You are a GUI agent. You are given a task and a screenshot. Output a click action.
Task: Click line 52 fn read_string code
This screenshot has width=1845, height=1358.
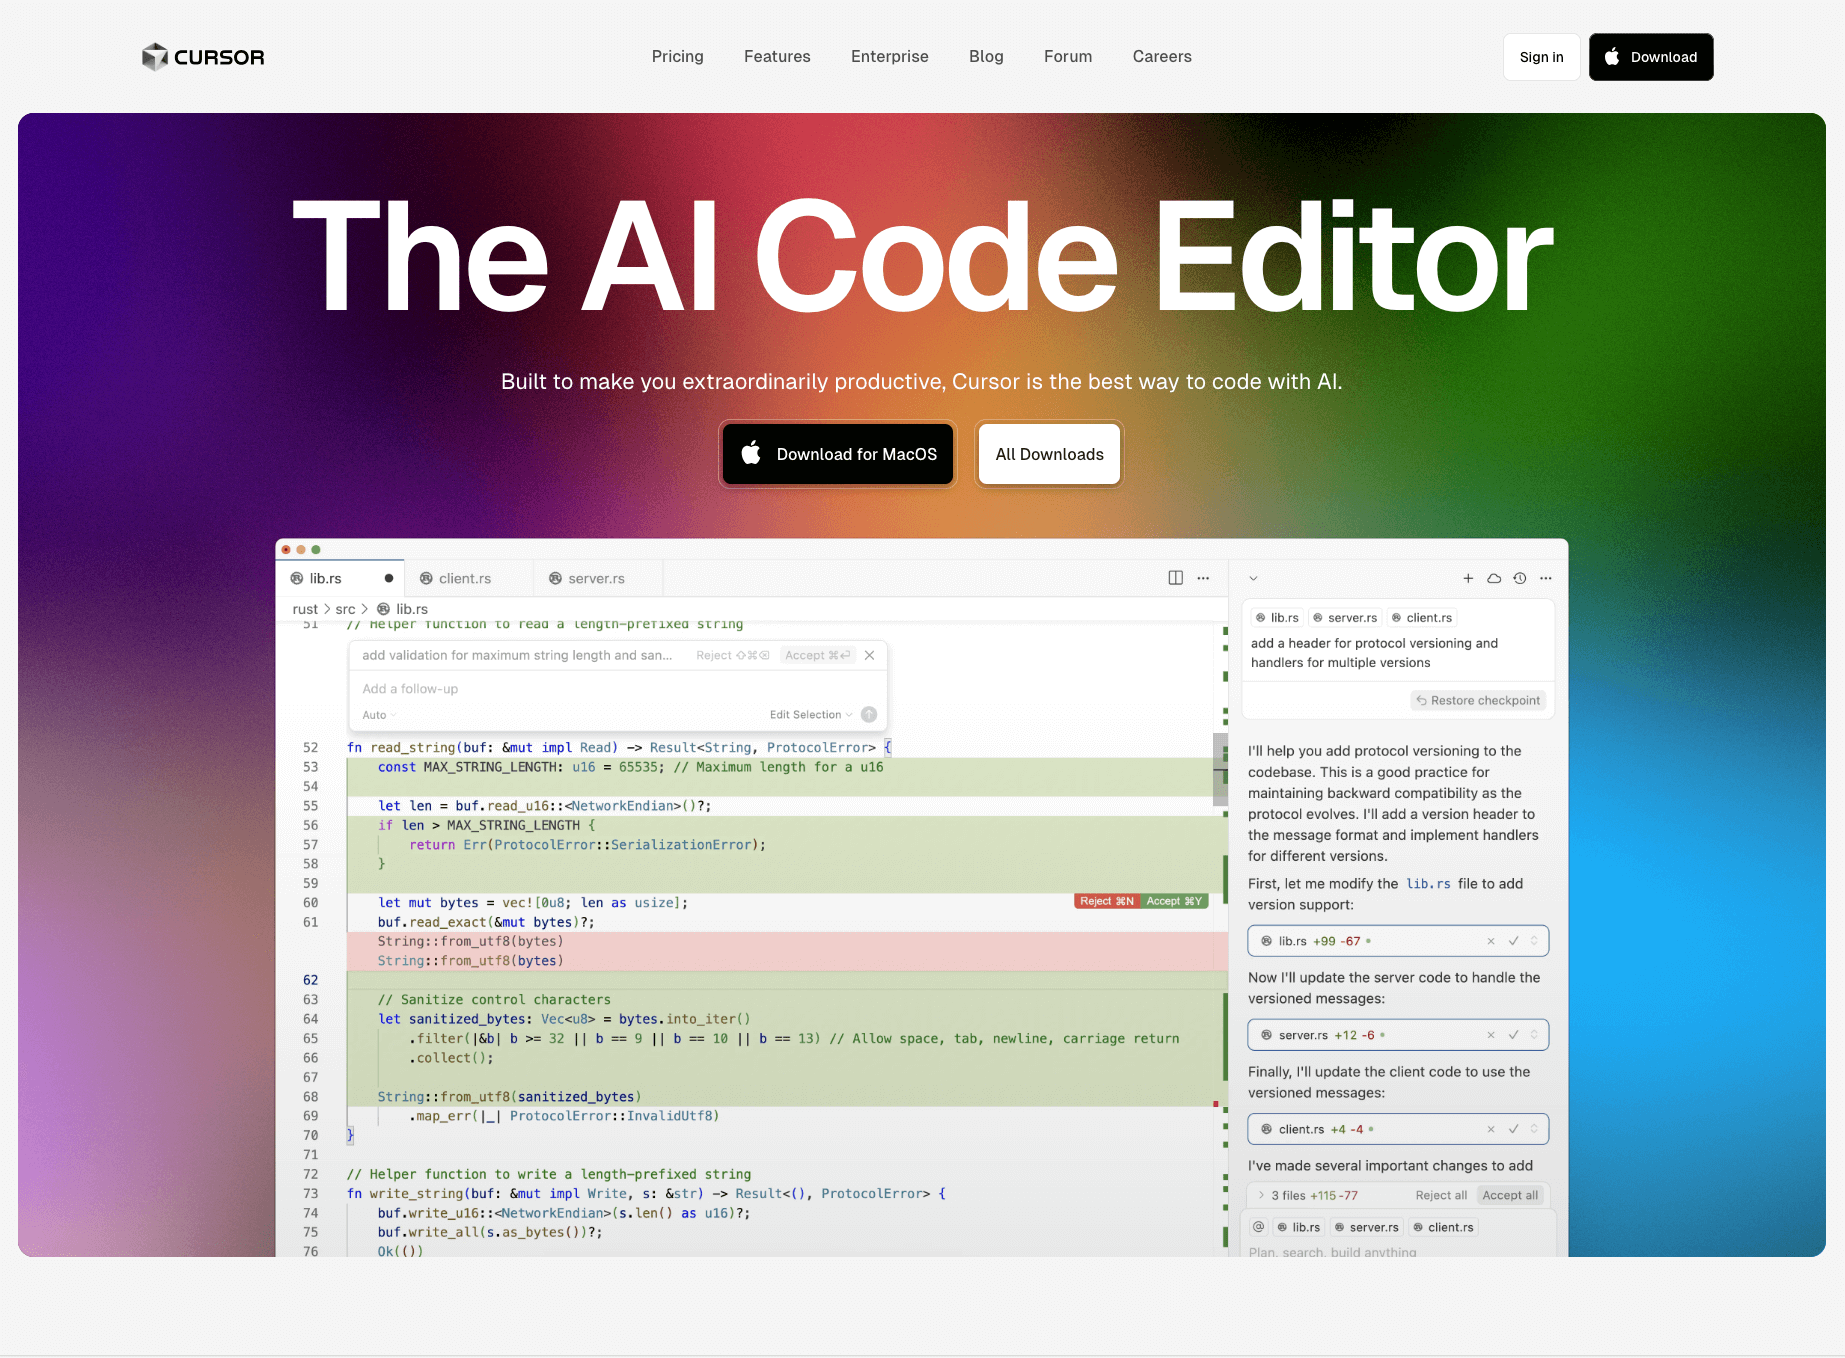618,747
